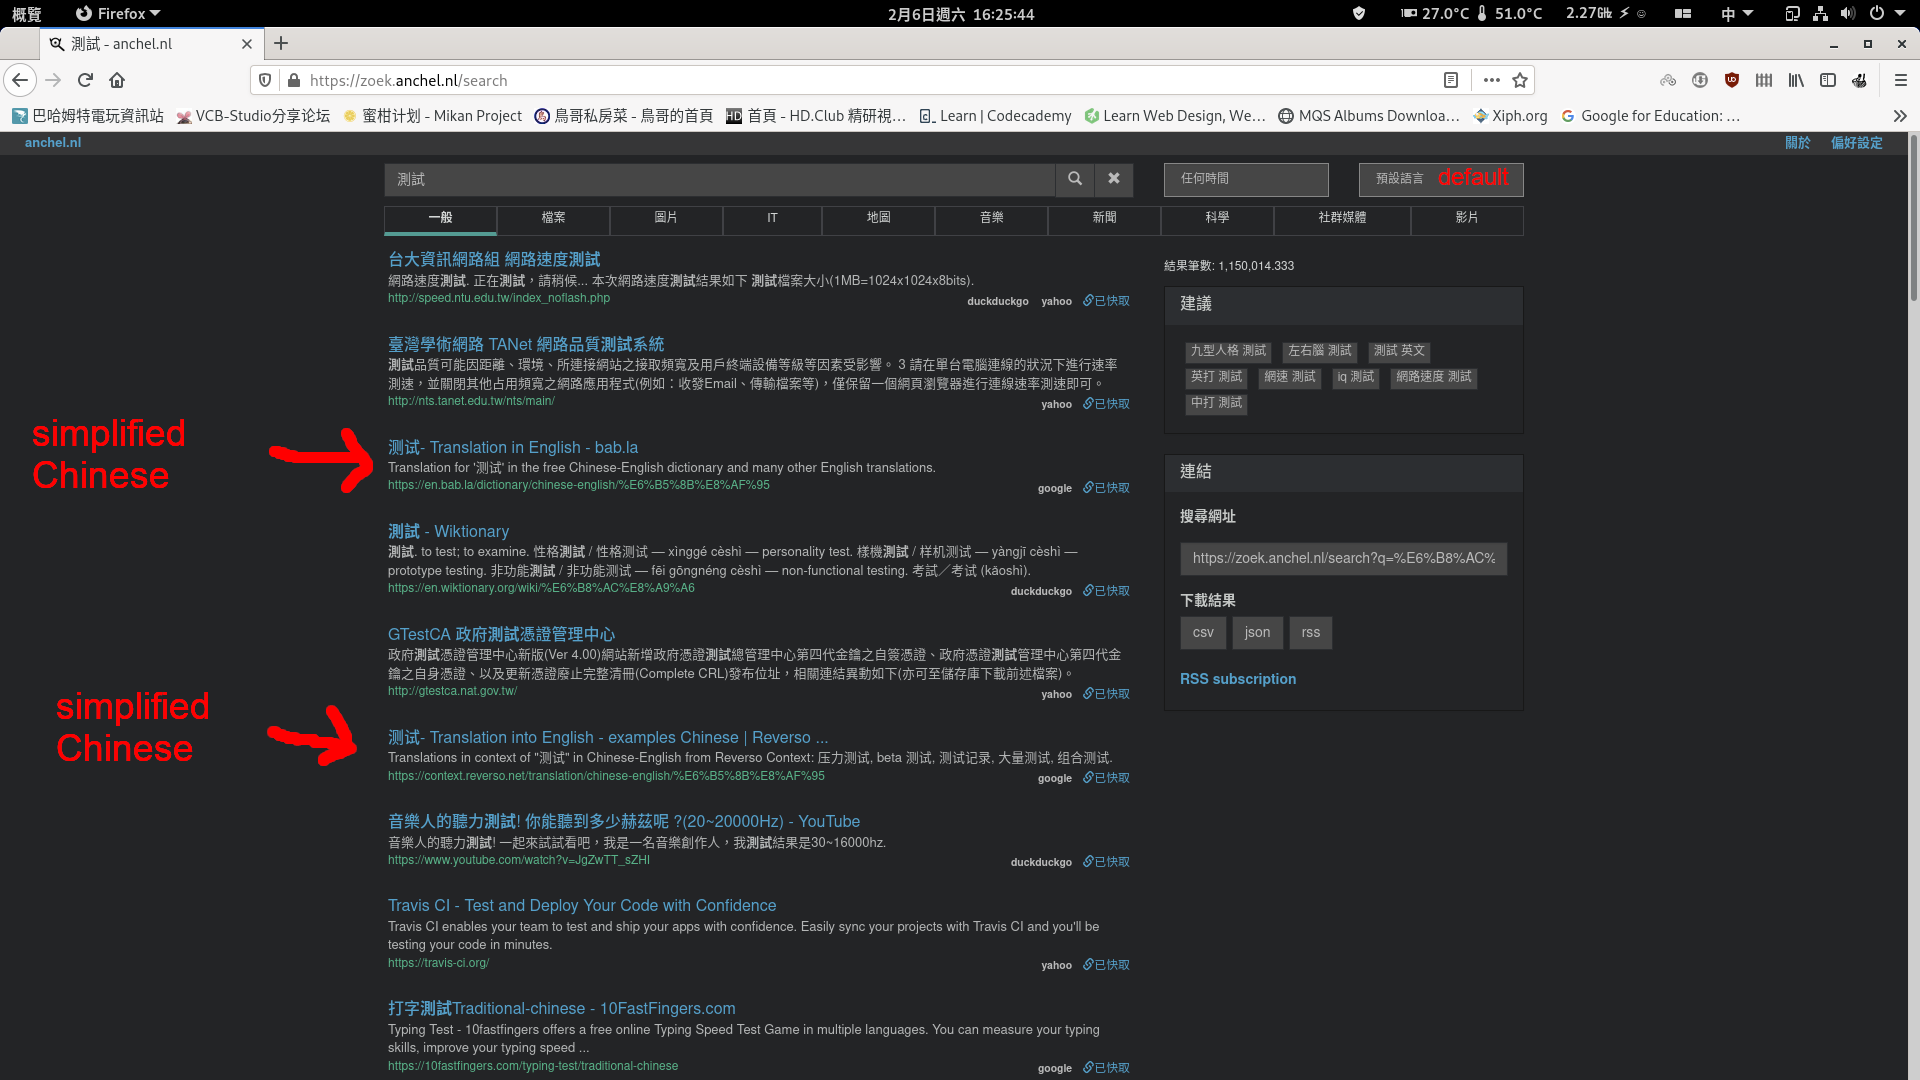Open 偏好設定 at the top right
This screenshot has height=1080, width=1920.
coord(1856,142)
